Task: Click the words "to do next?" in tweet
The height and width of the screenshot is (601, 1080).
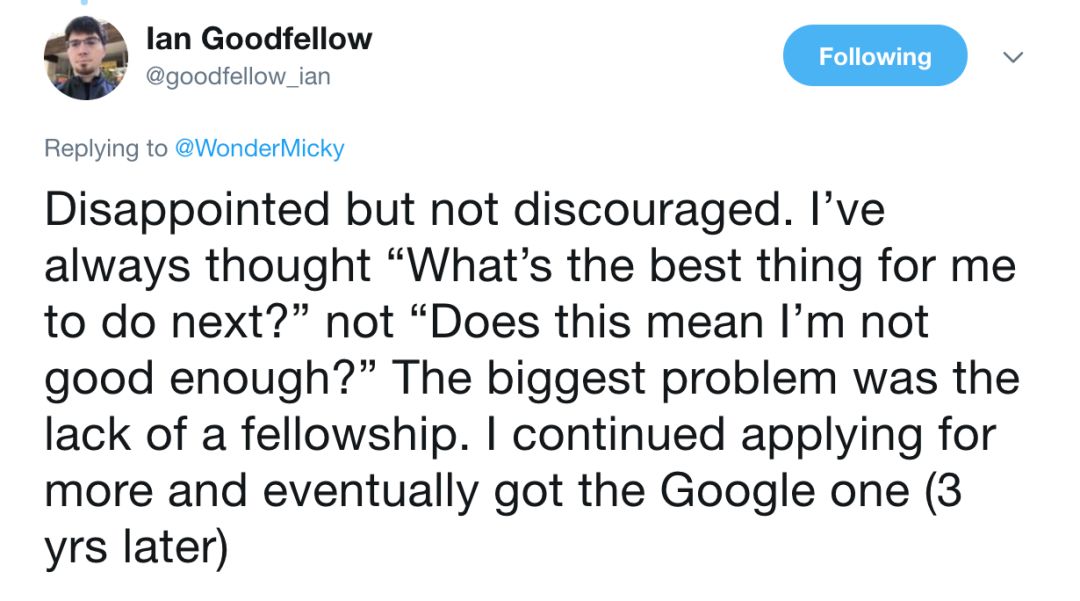Action: click(x=176, y=322)
